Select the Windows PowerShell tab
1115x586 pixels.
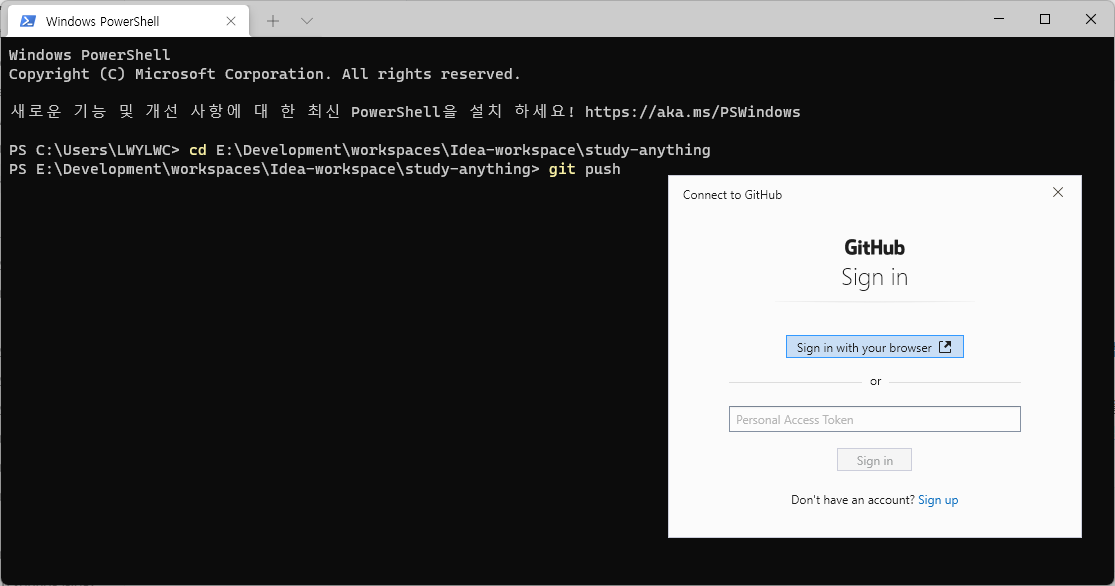tap(128, 21)
